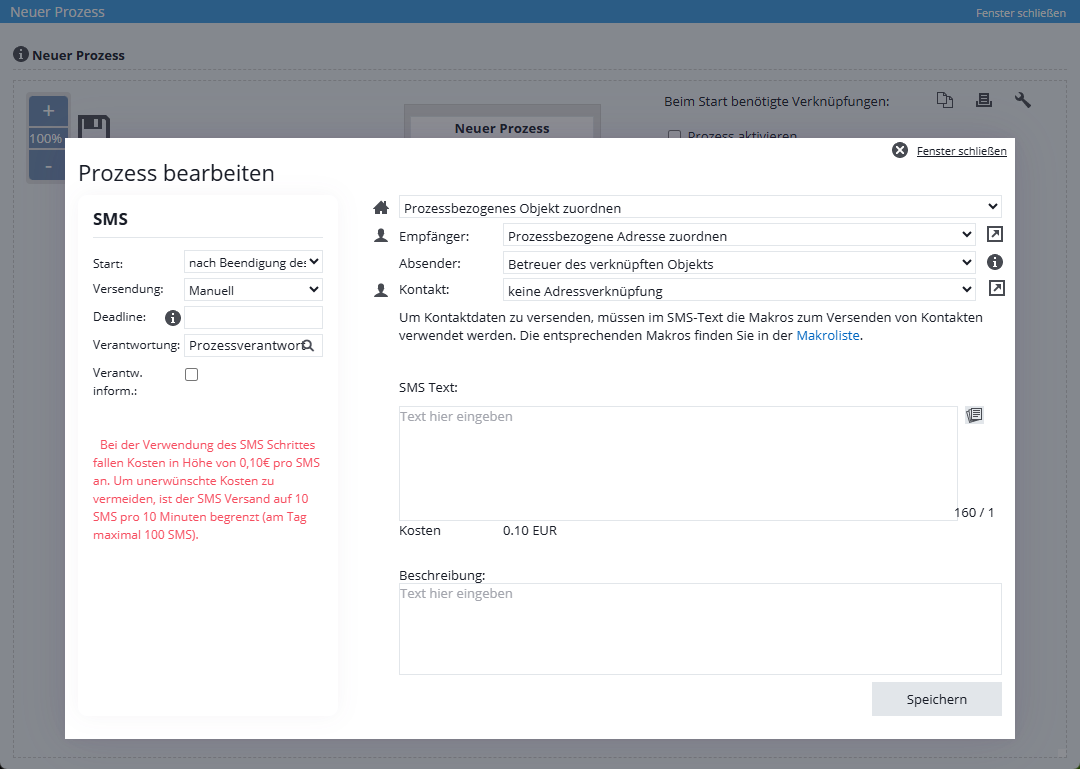Expand the Start dropdown
The height and width of the screenshot is (769, 1080).
pyautogui.click(x=253, y=262)
